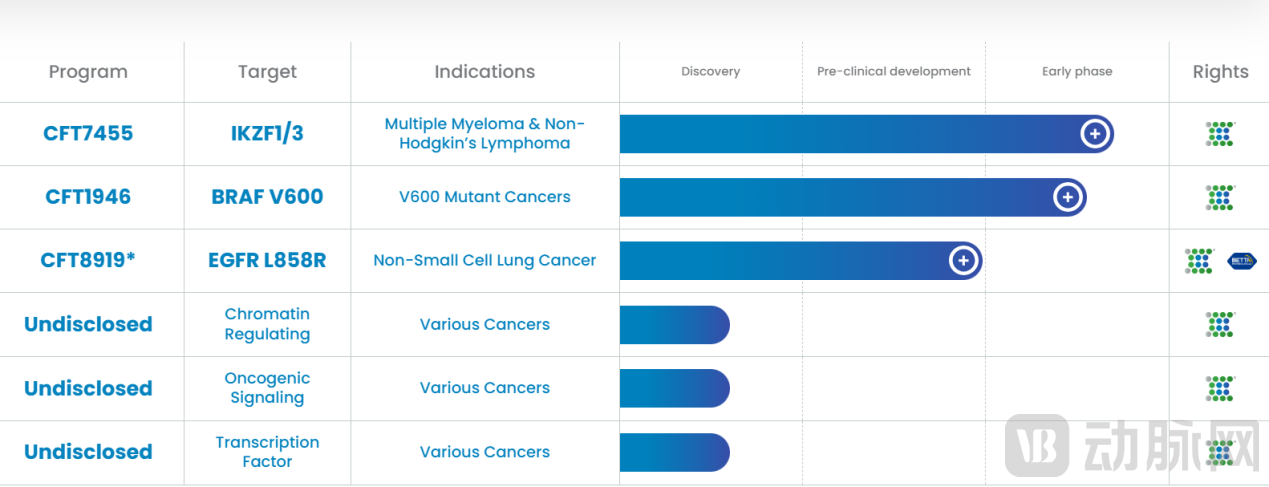Expand the CFT1946 progress bar plus icon
Image resolution: width=1269 pixels, height=487 pixels.
tap(1068, 197)
